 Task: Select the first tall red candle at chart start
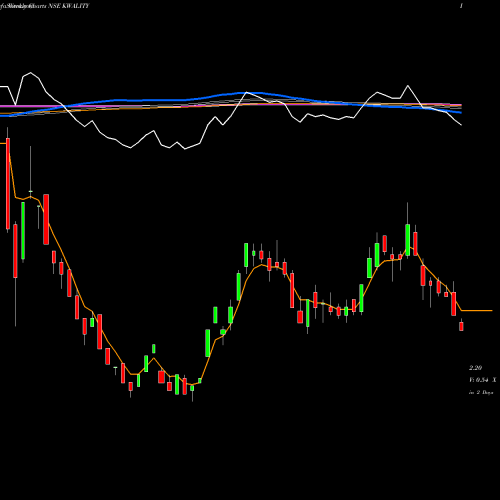pyautogui.click(x=8, y=184)
